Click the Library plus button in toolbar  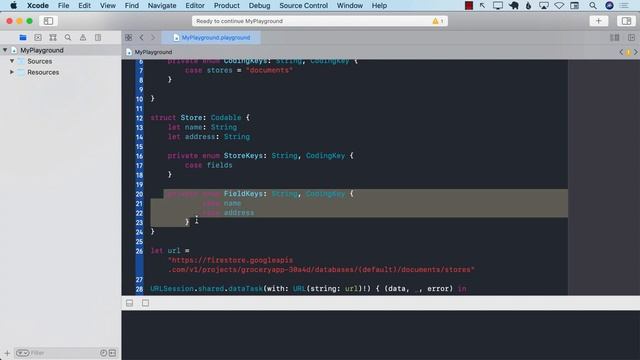point(599,21)
